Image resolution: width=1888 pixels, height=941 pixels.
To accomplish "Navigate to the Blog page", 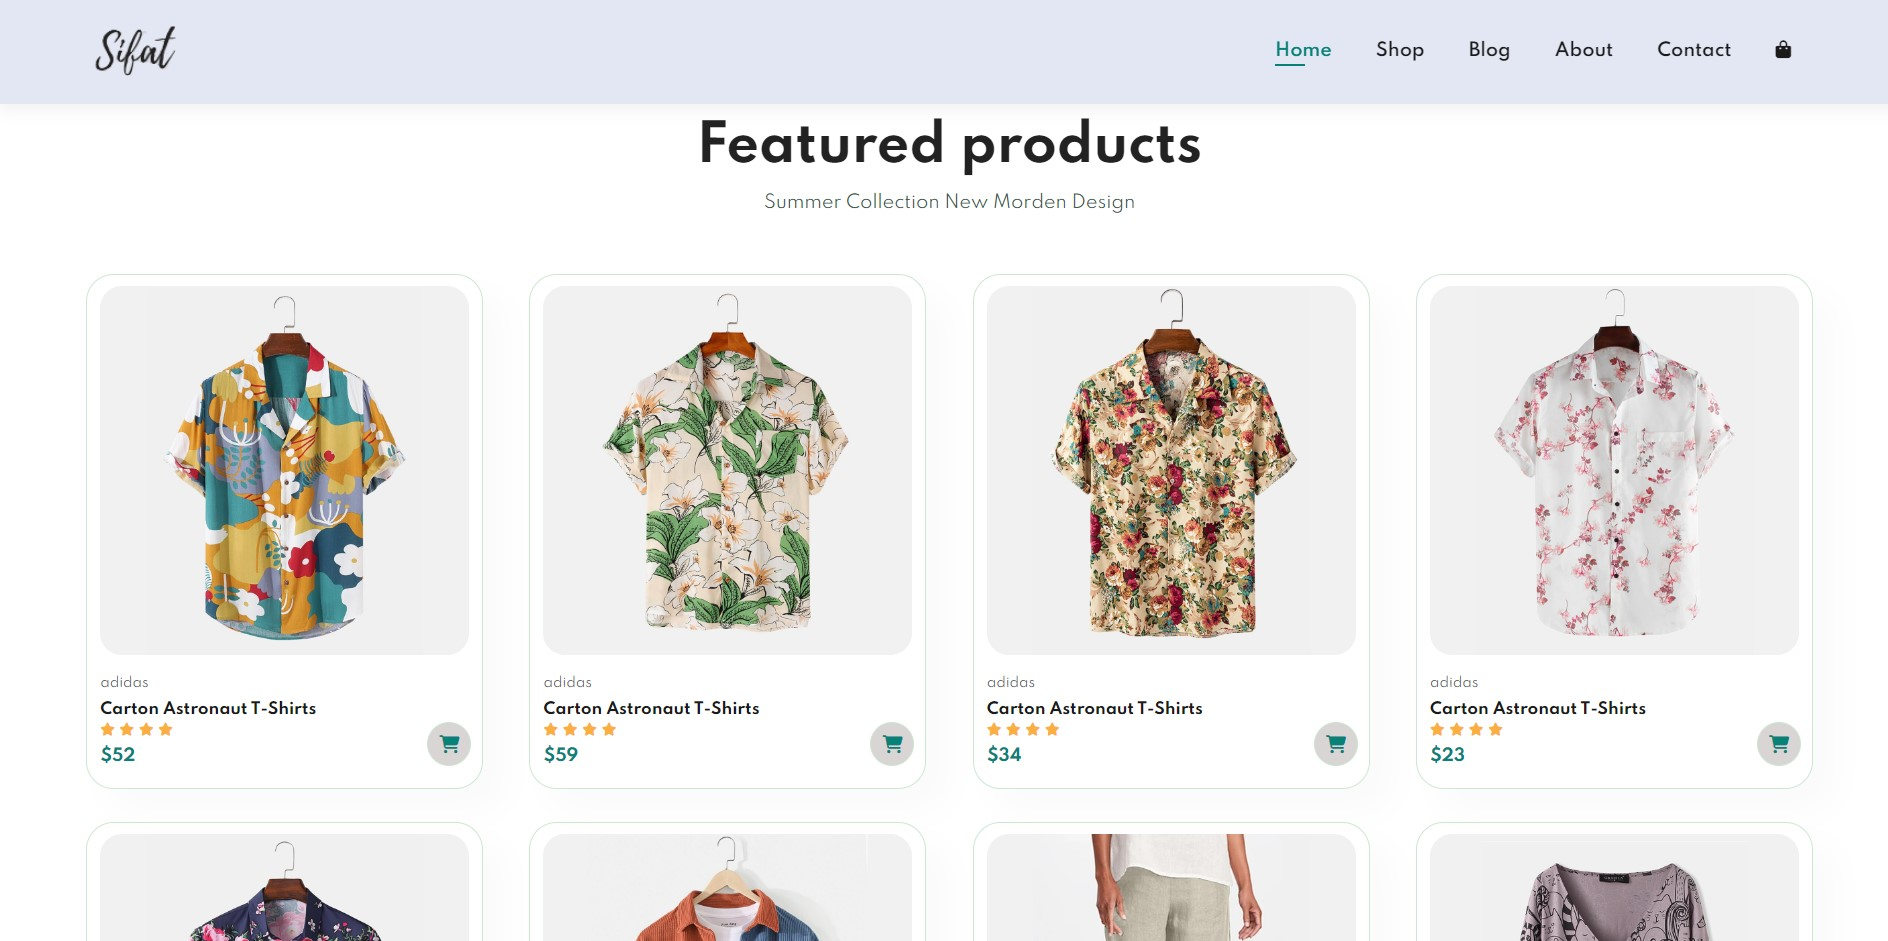I will (1489, 50).
